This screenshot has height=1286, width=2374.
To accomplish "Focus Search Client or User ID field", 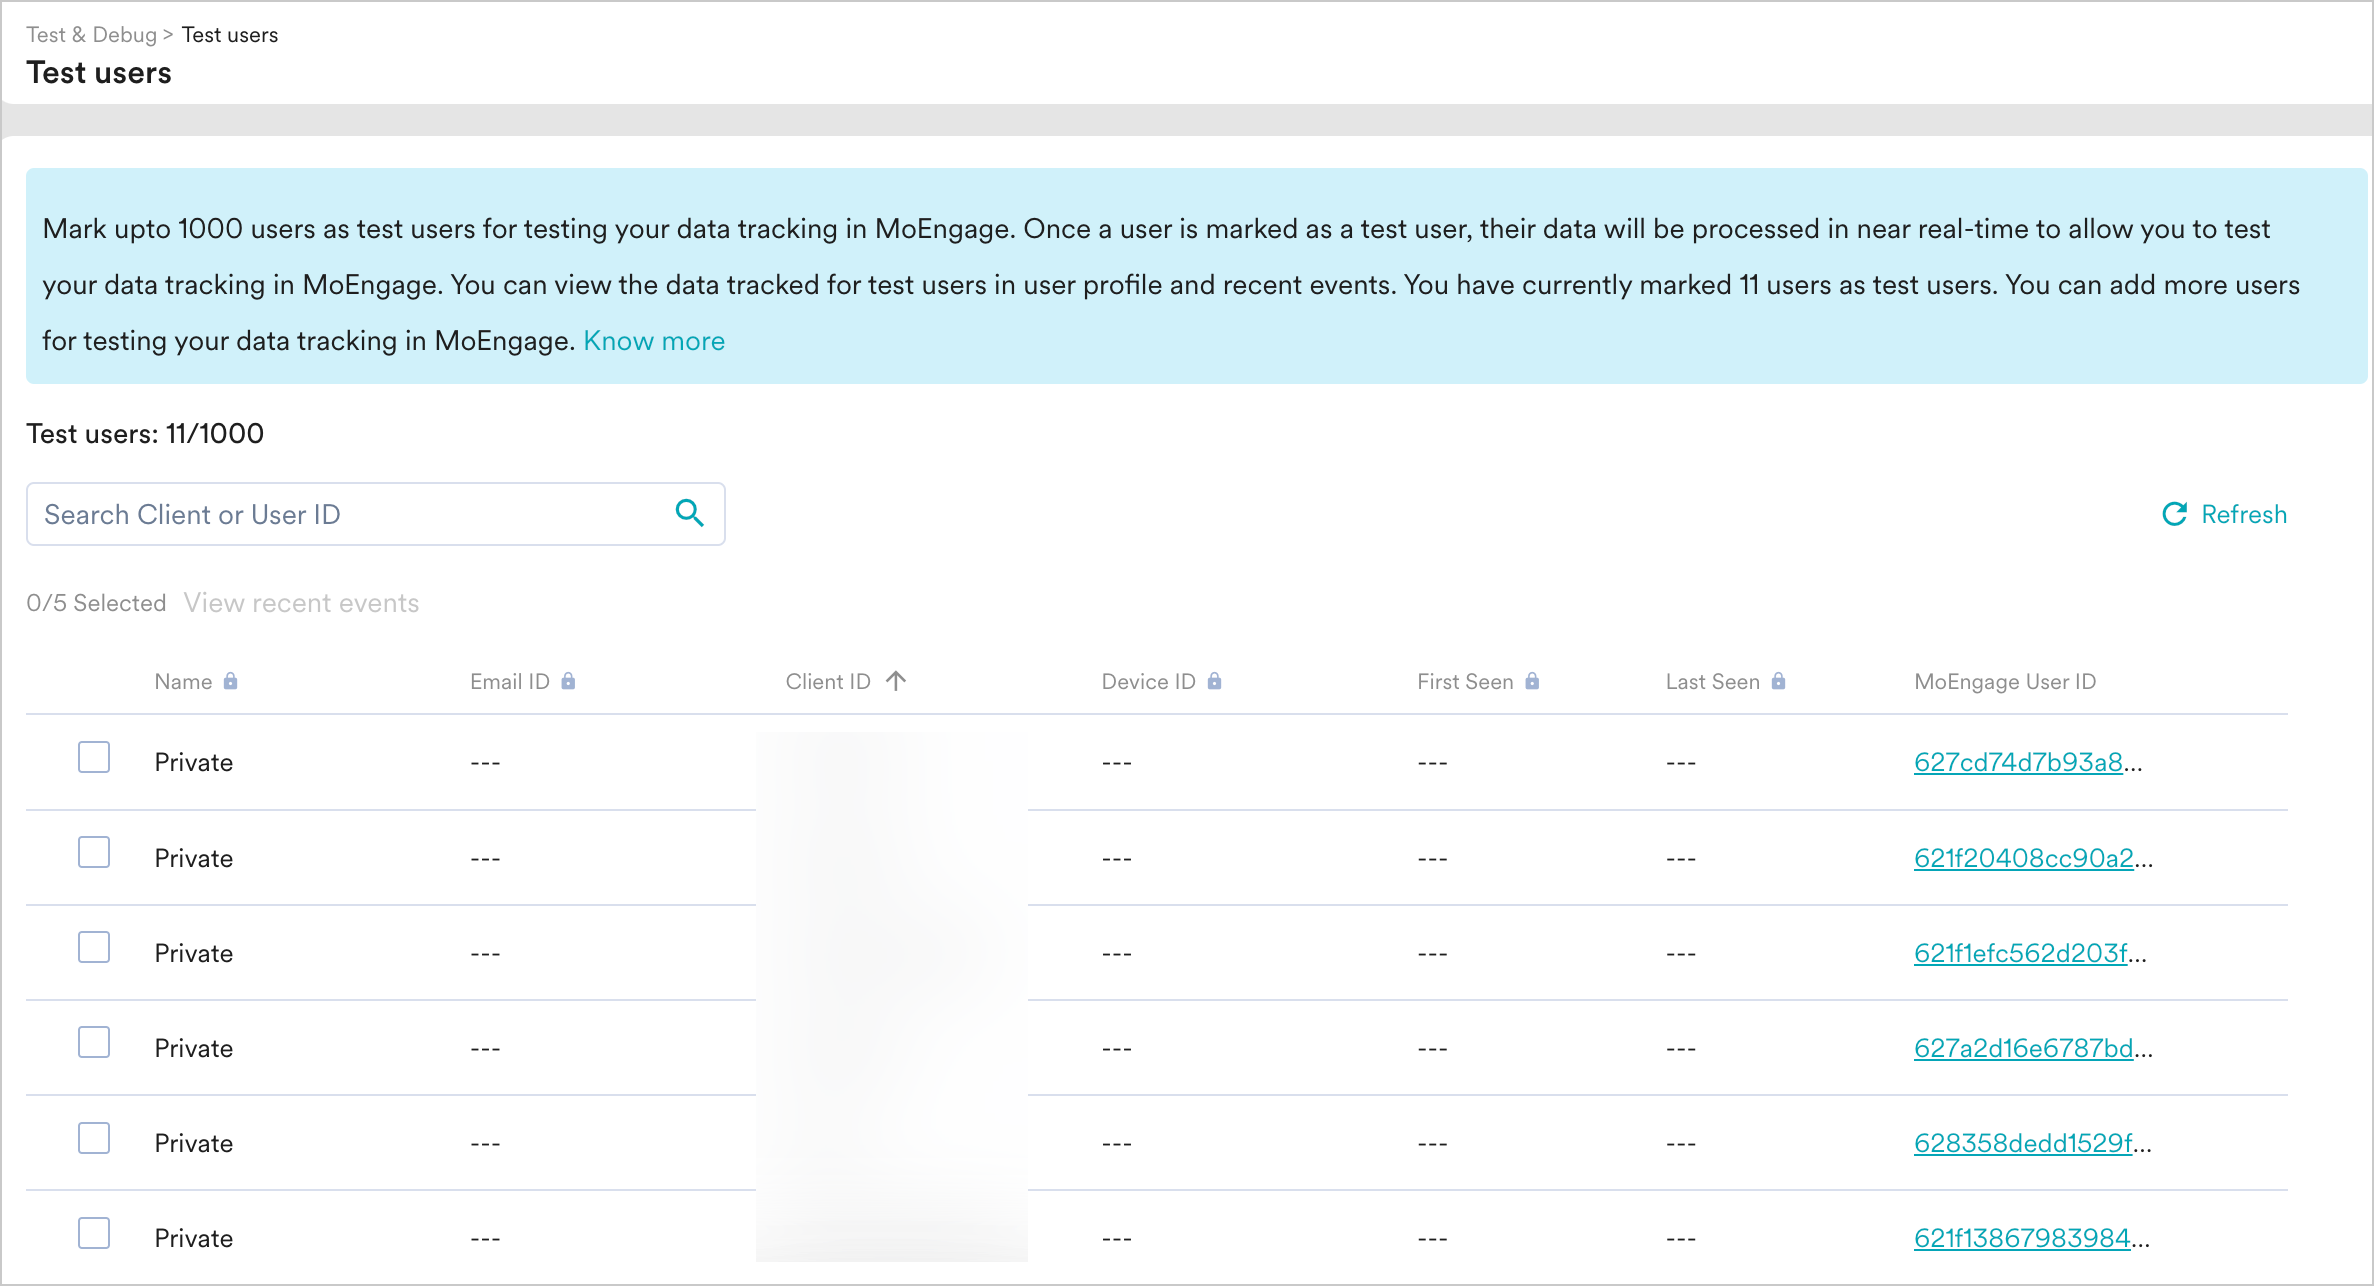I will click(x=350, y=514).
